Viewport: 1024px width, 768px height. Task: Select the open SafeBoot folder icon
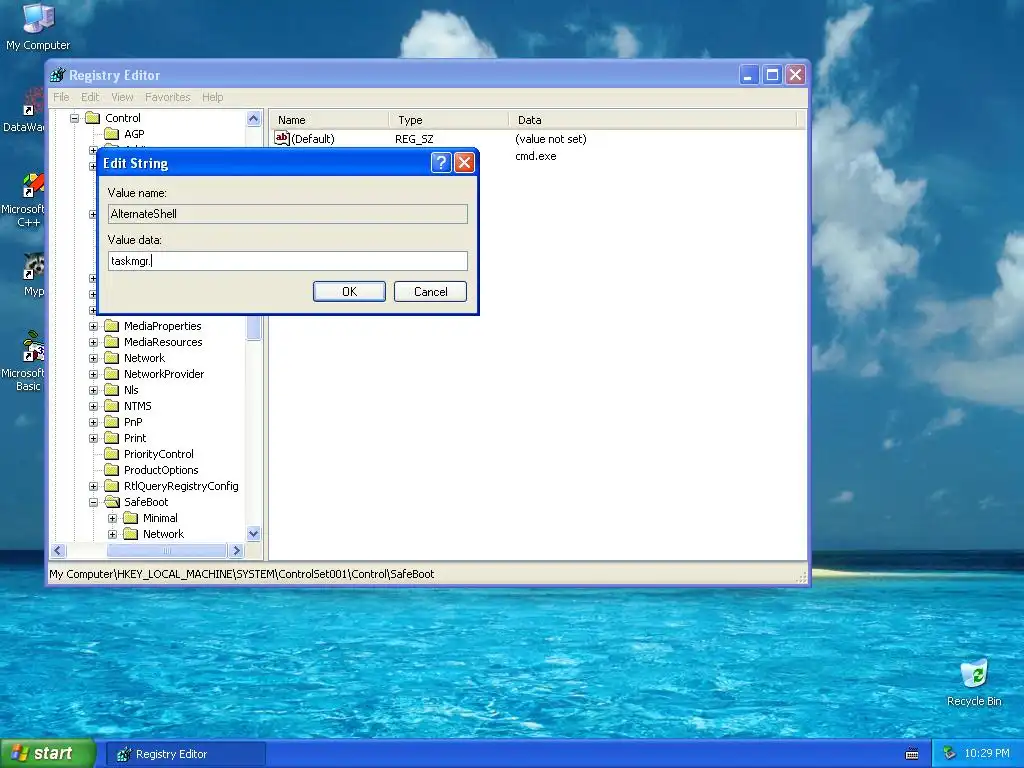click(x=112, y=502)
